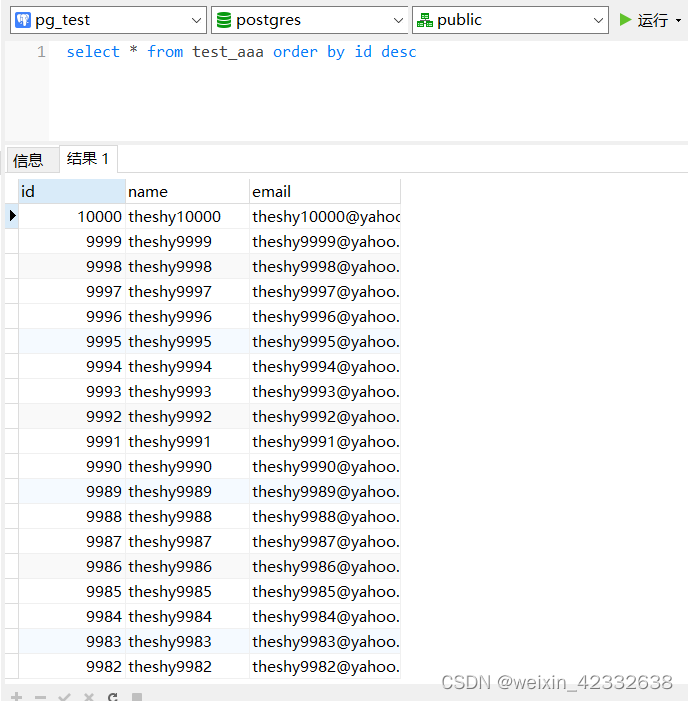Select the email cell theshy9999@yahoo.
Screen dimensions: 688x701
(325, 241)
